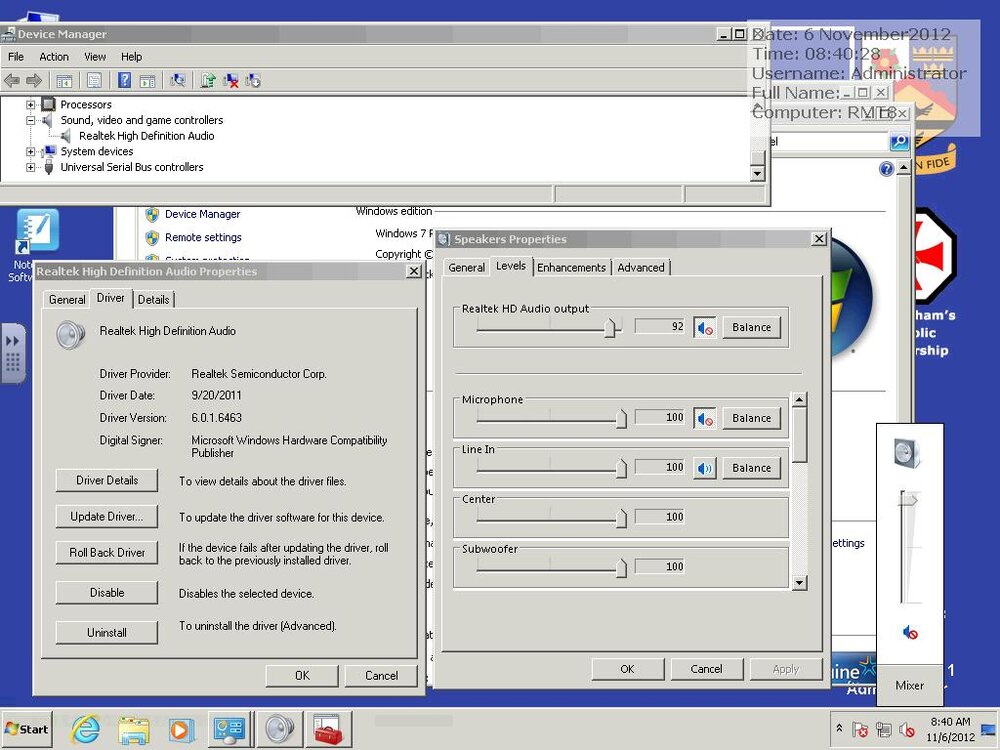Click Uninstall device toolbar icon with red X

pos(231,80)
